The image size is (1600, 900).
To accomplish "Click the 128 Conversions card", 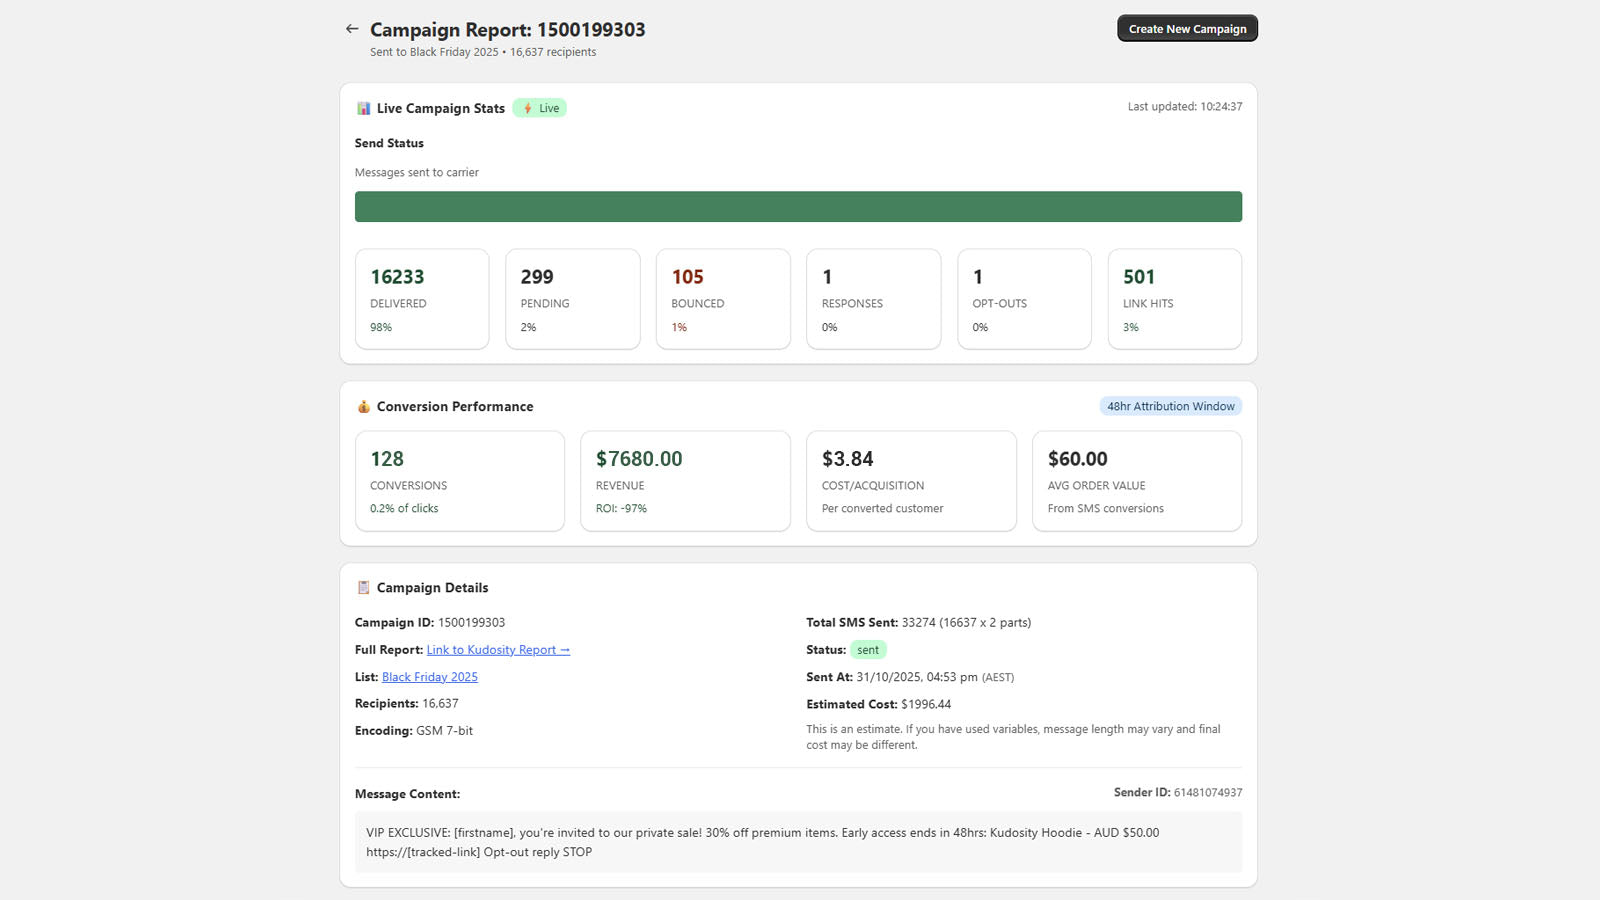I will [x=460, y=481].
